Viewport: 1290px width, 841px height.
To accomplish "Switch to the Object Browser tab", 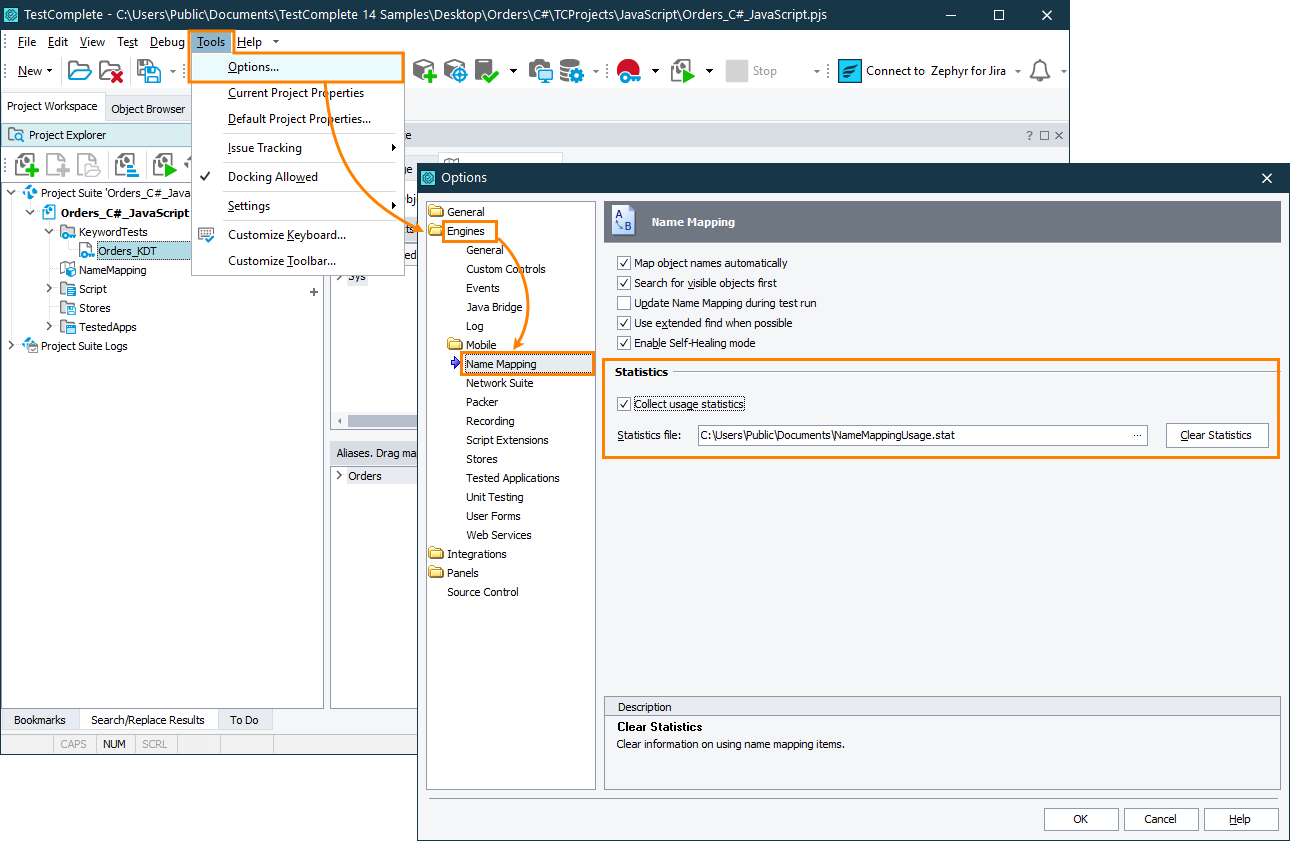I will pos(147,107).
